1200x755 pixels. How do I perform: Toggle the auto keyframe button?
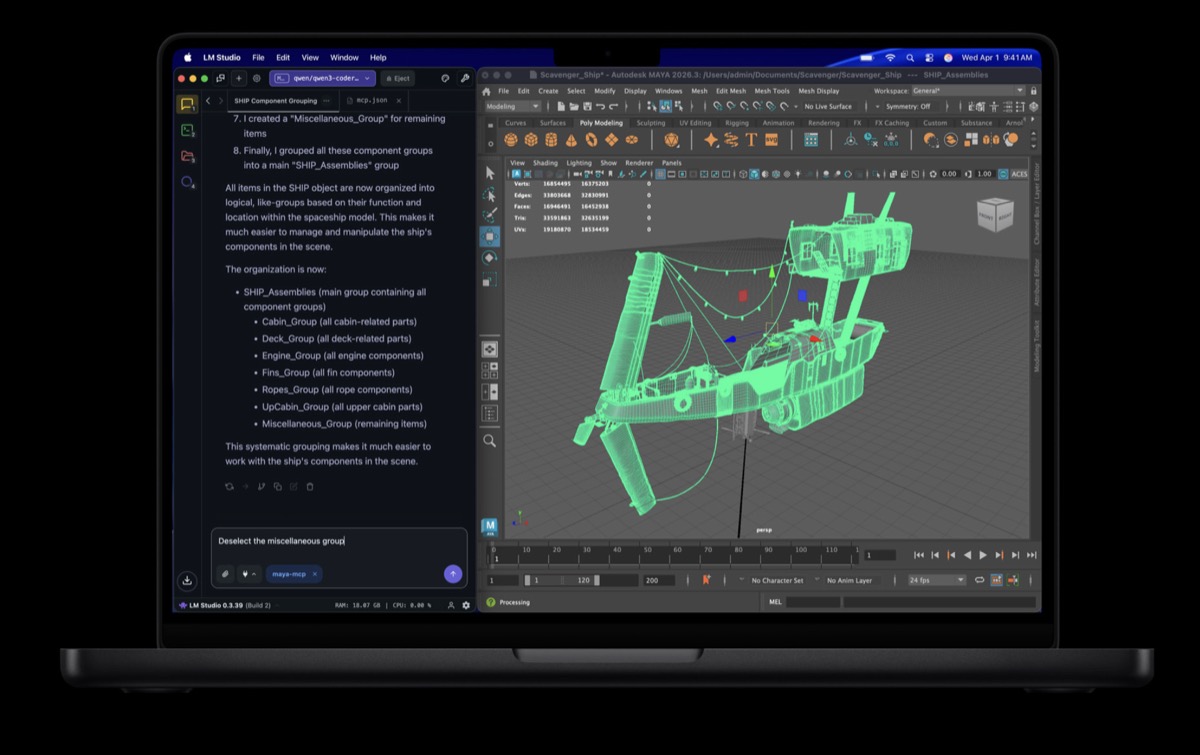coord(706,580)
